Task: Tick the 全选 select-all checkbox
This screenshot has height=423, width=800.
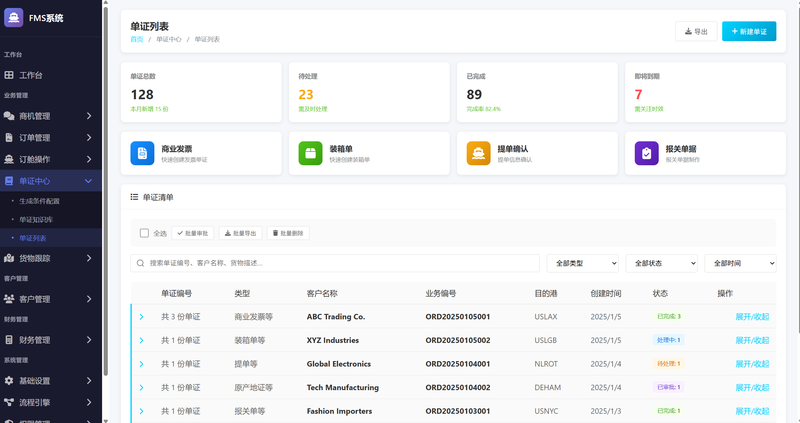Action: pos(145,233)
